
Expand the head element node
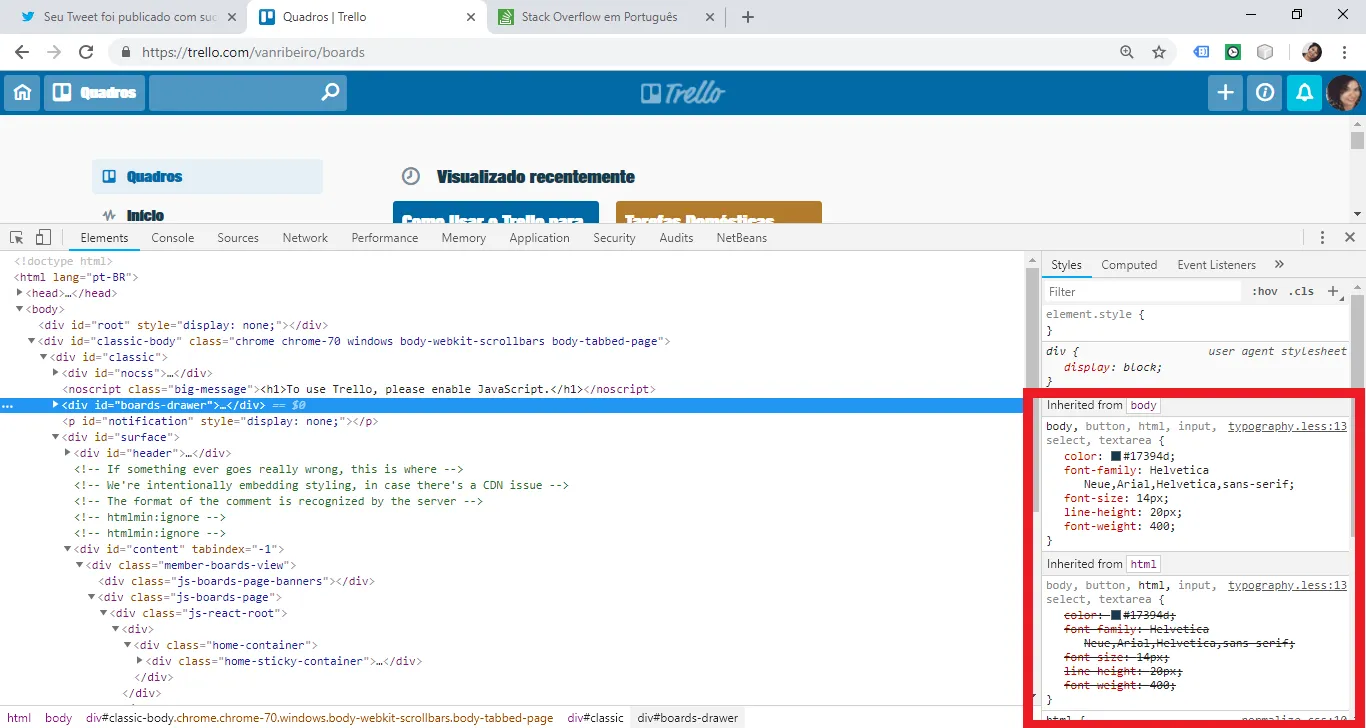(x=20, y=293)
